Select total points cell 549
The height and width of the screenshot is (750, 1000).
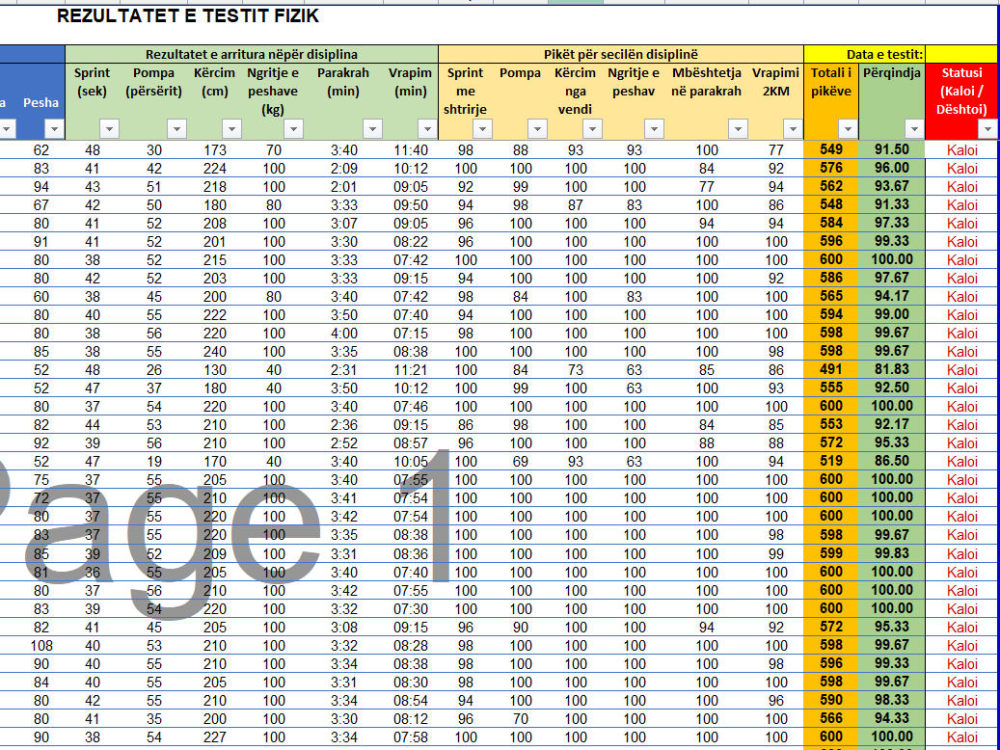coord(831,150)
